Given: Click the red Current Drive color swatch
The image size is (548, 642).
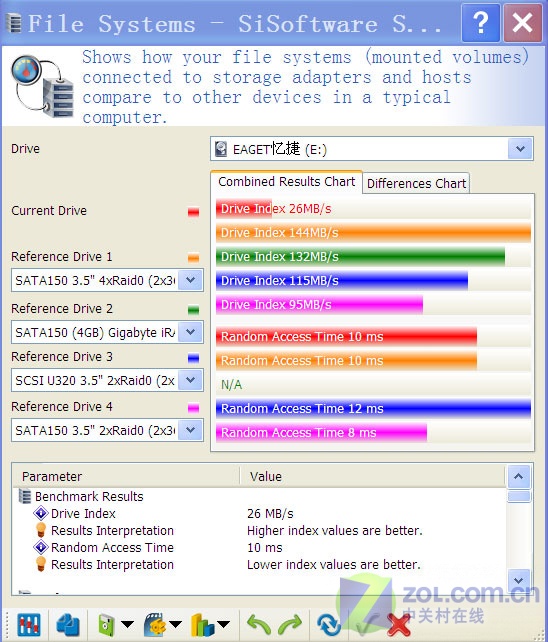Looking at the screenshot, I should click(193, 212).
